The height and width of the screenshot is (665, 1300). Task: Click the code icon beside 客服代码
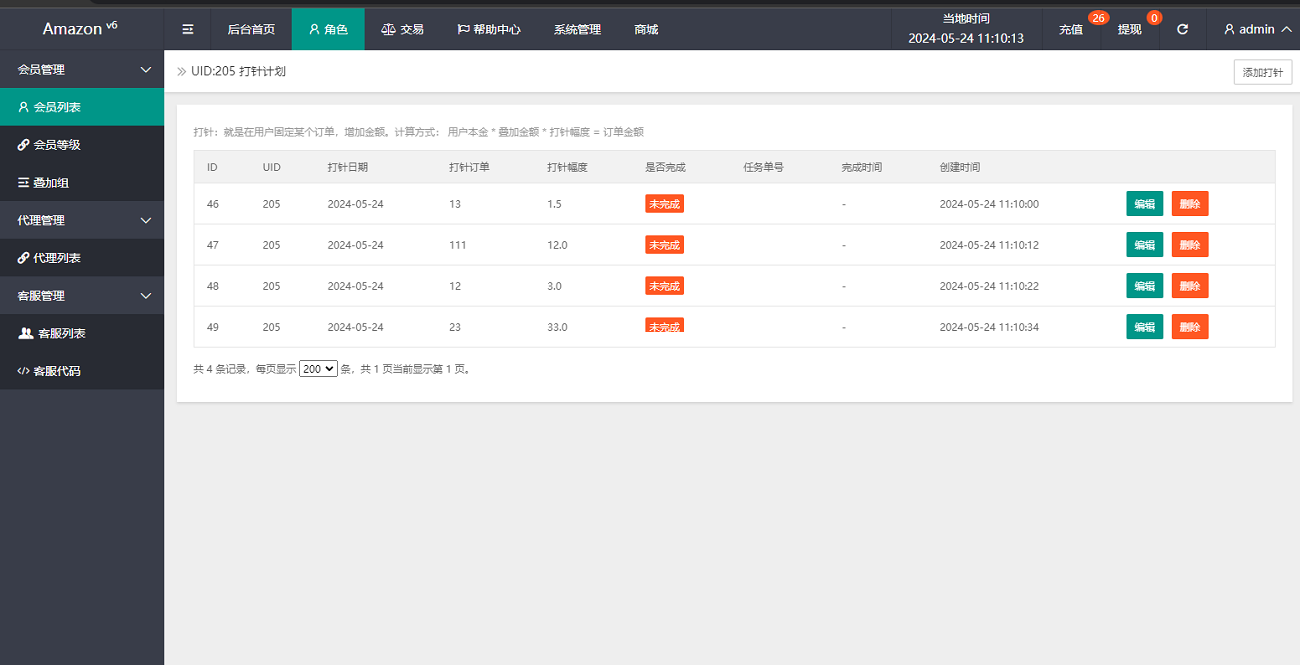coord(22,371)
